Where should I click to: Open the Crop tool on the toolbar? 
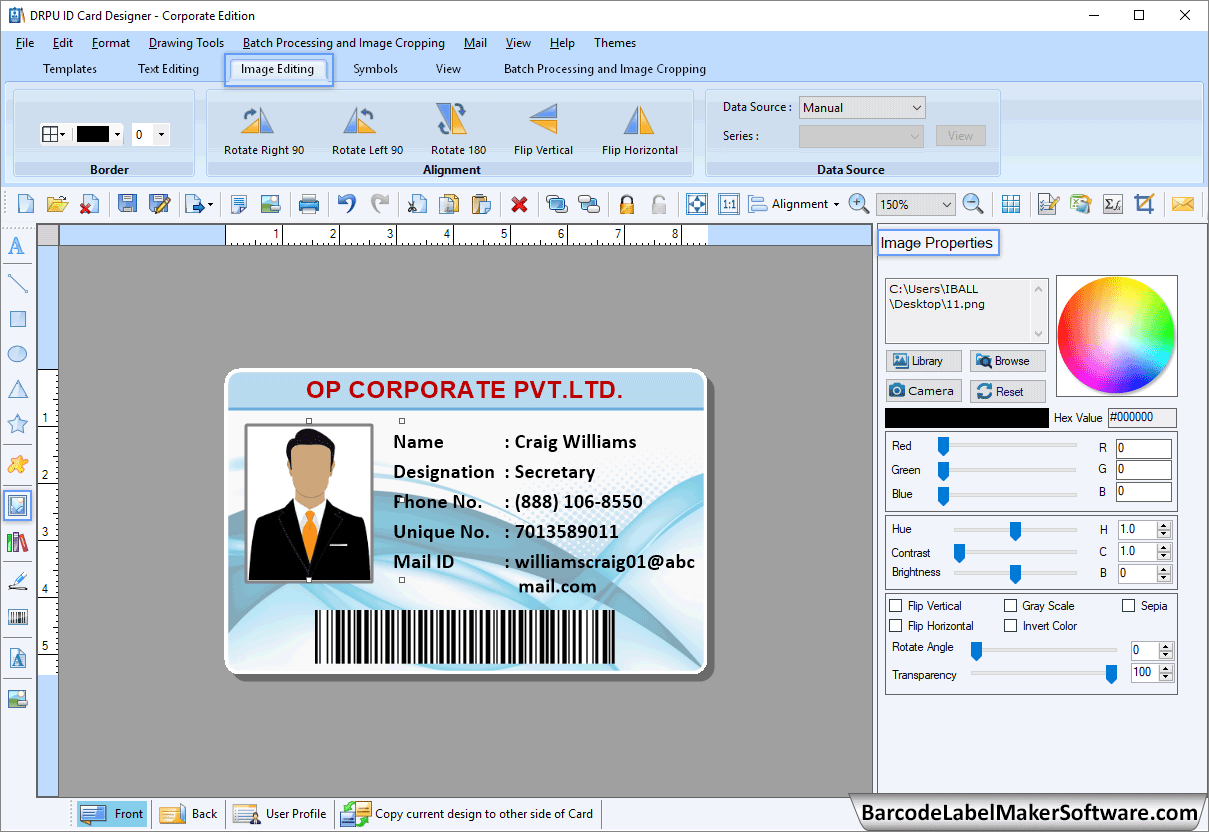click(1146, 203)
